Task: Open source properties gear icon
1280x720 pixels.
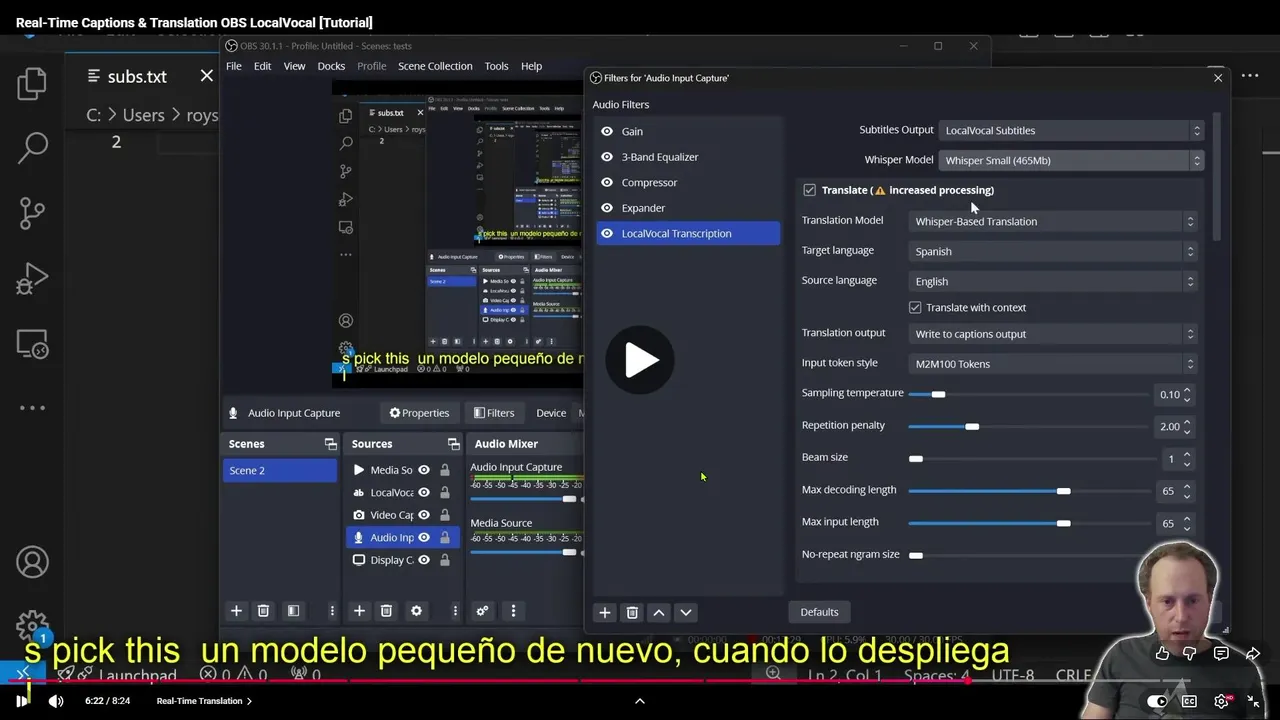Action: click(x=416, y=611)
